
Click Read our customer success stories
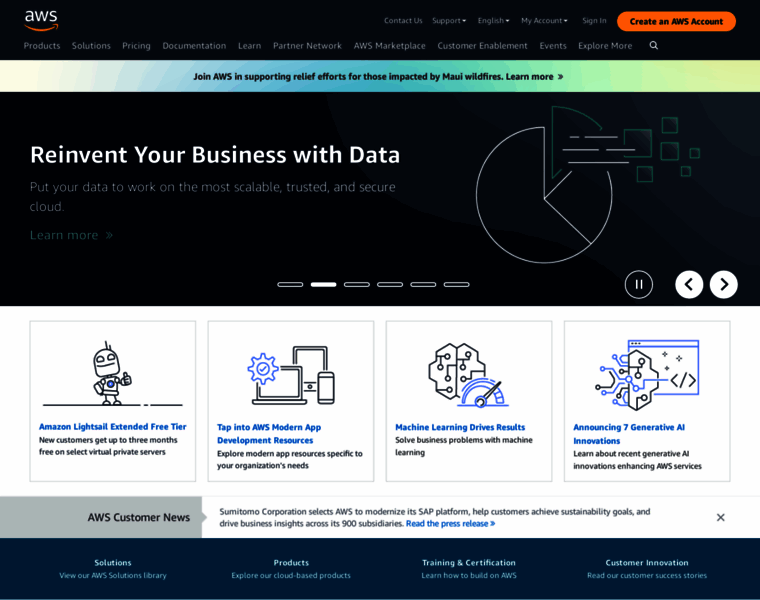tap(647, 576)
